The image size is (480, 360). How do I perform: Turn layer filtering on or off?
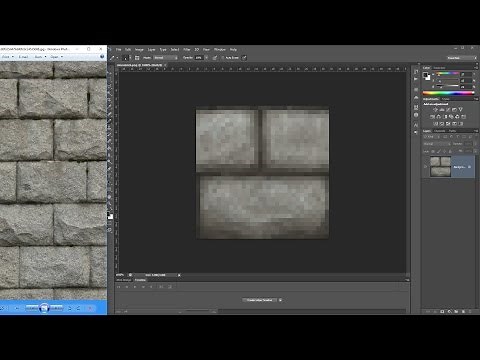point(476,136)
